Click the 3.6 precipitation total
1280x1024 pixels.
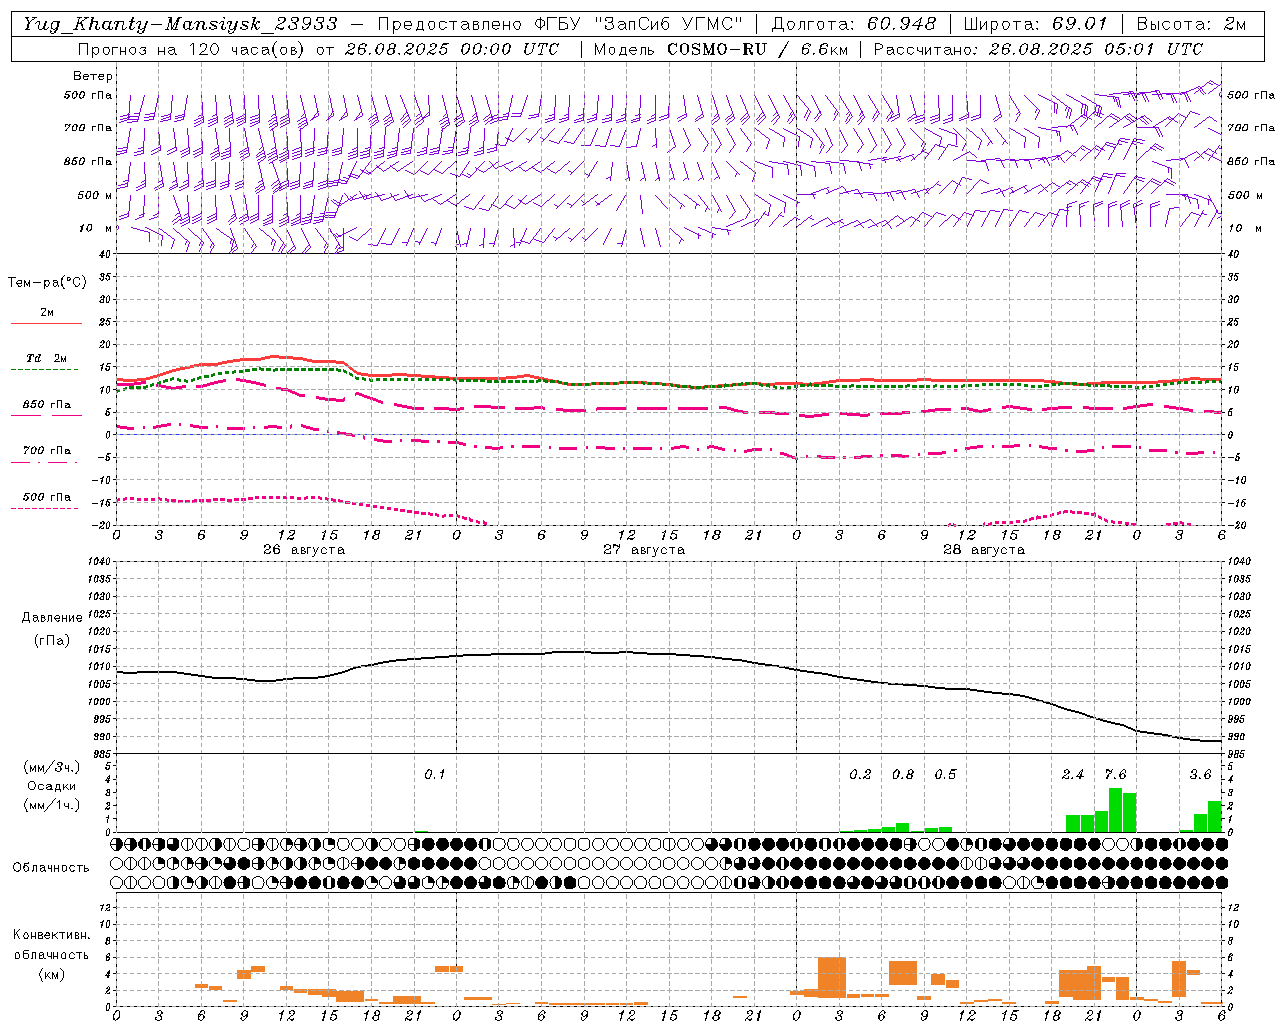[x=1200, y=775]
